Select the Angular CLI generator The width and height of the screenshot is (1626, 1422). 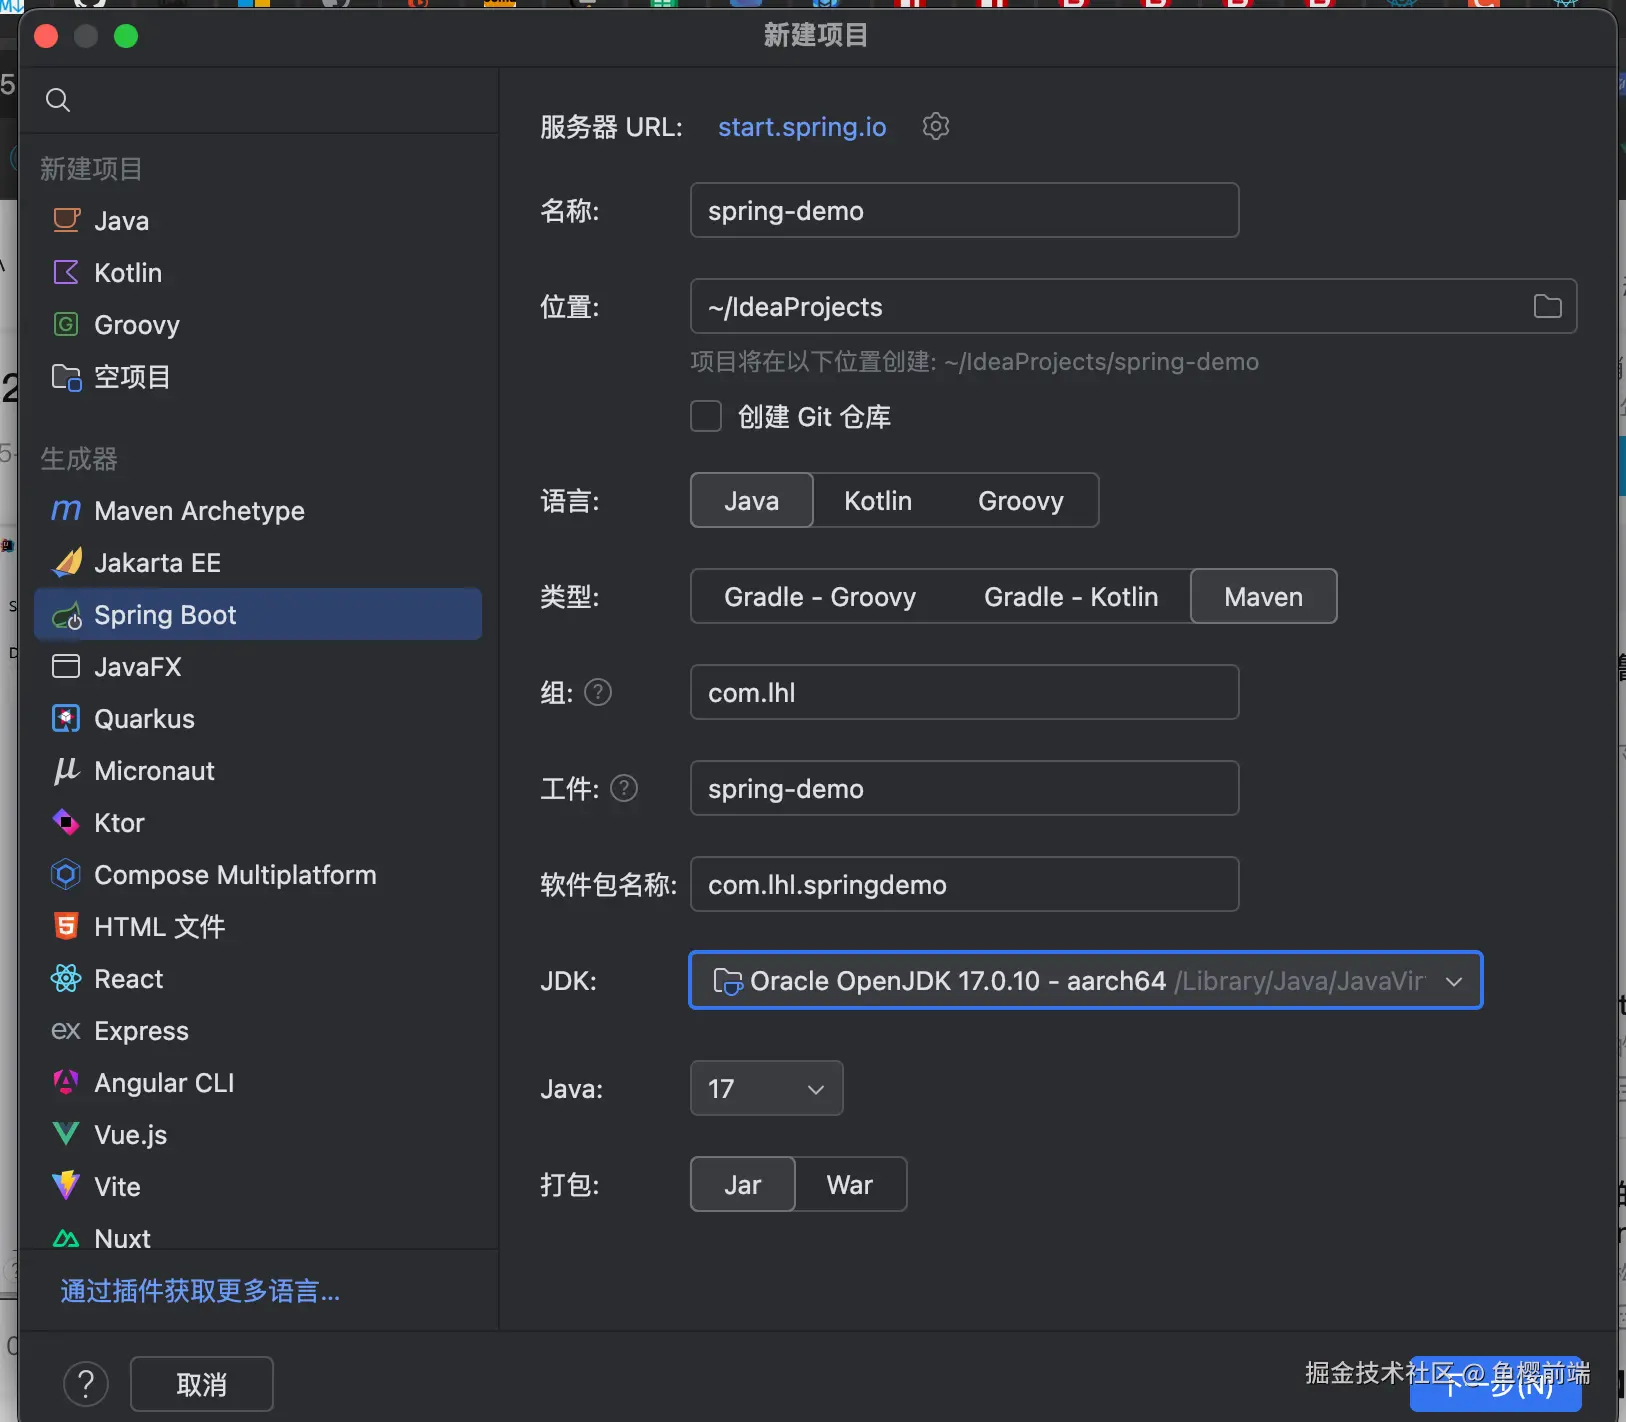258,1082
